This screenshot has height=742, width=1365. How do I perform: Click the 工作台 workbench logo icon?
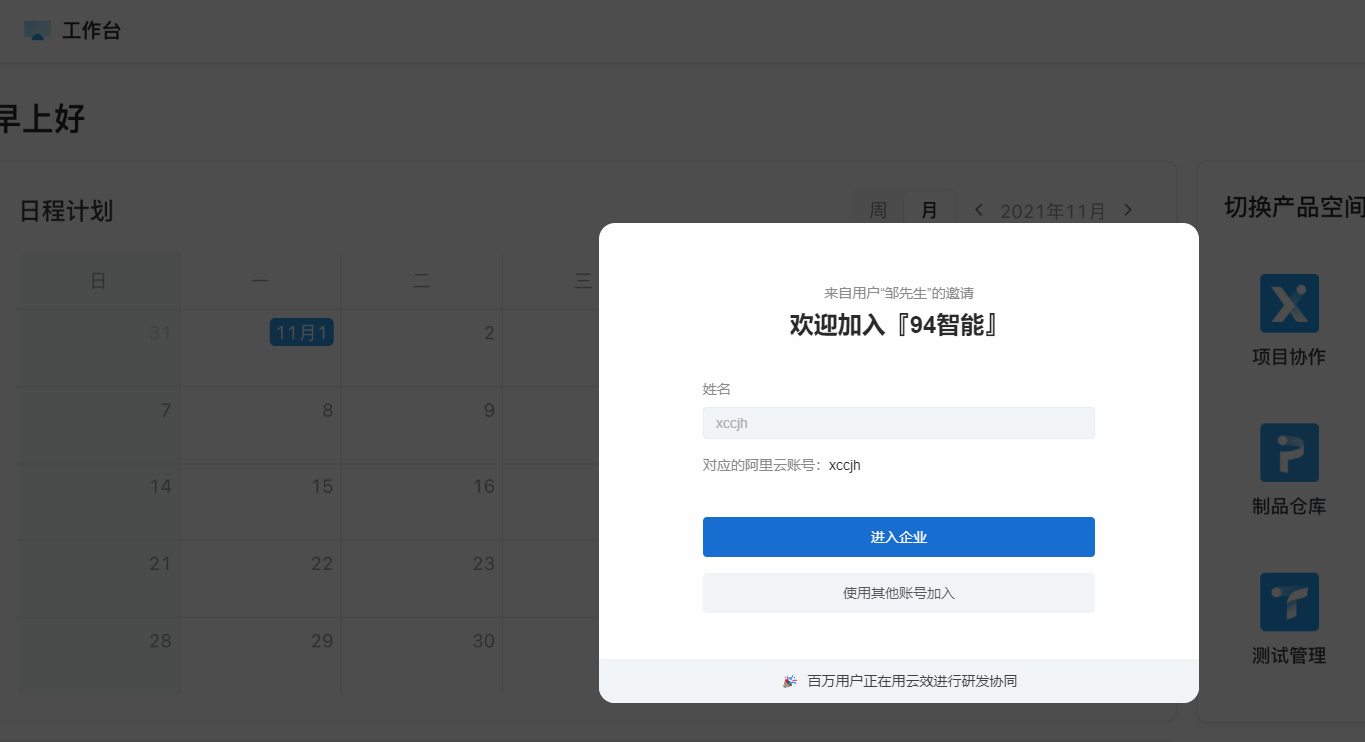point(37,31)
